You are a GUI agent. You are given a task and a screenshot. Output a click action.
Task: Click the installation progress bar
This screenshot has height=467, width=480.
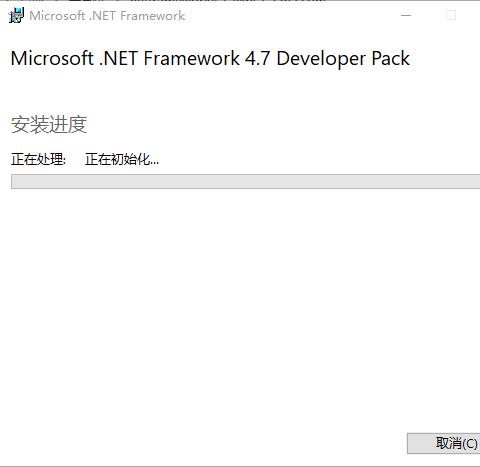[x=245, y=181]
